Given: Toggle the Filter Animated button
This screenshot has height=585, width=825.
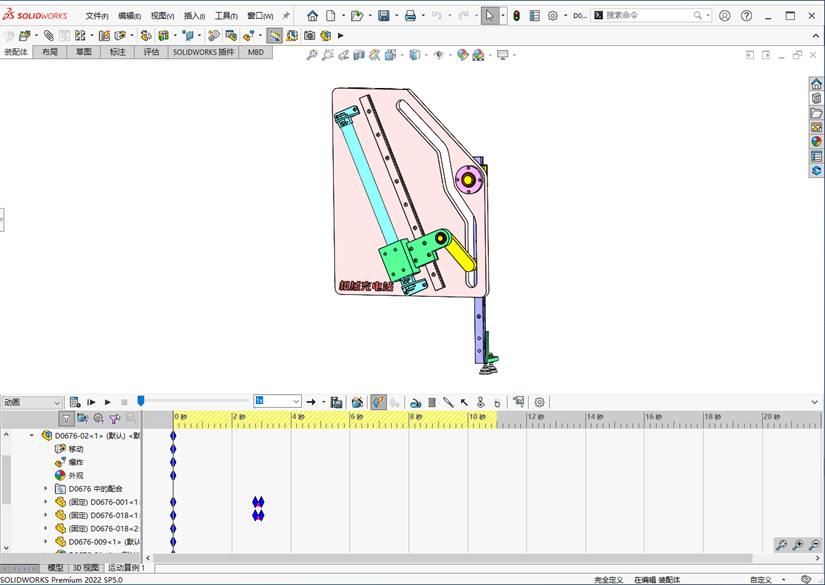Looking at the screenshot, I should pos(83,419).
